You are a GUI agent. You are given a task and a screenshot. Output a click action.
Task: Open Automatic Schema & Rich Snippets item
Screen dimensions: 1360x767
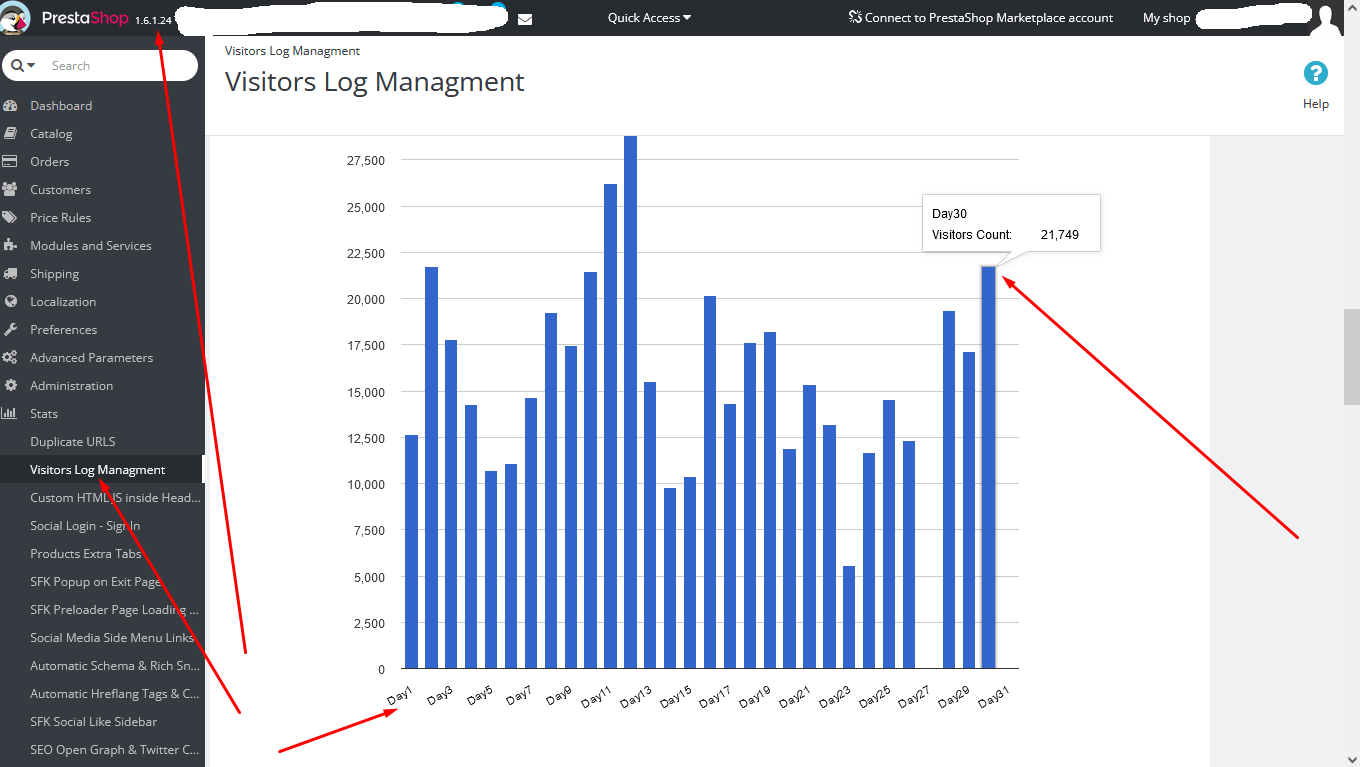click(115, 666)
